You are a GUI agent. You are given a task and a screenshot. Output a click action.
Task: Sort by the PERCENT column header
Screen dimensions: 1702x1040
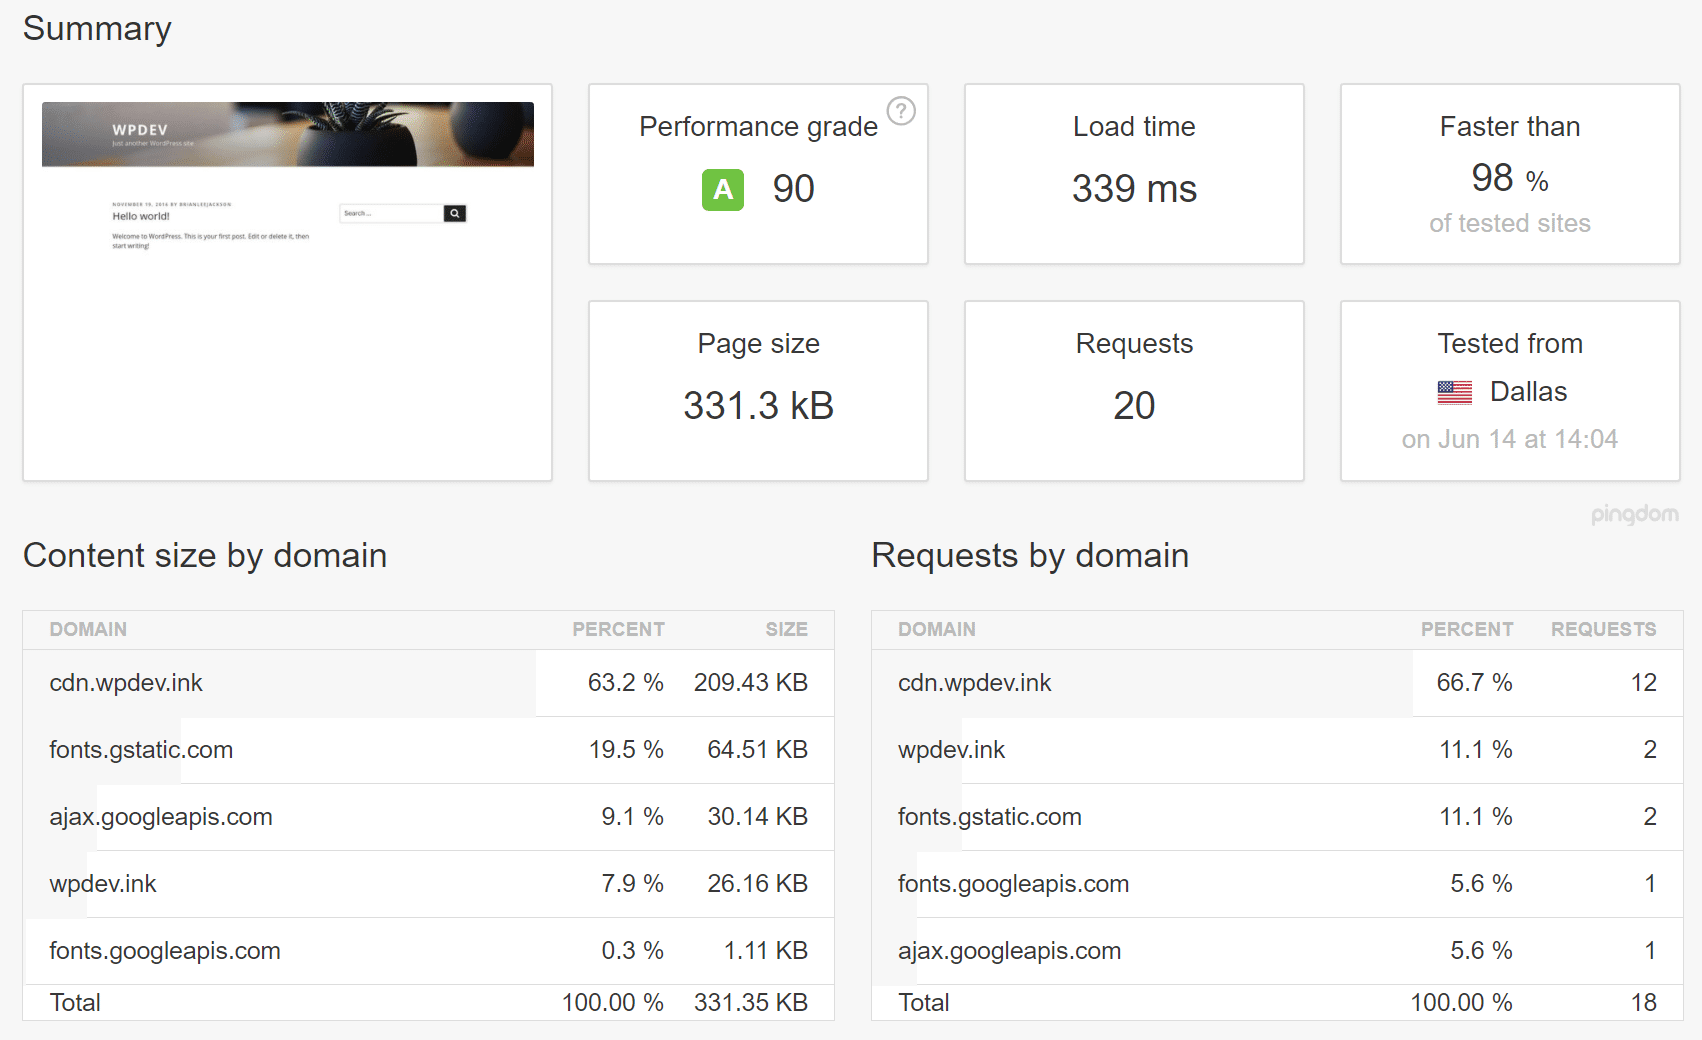pyautogui.click(x=618, y=629)
